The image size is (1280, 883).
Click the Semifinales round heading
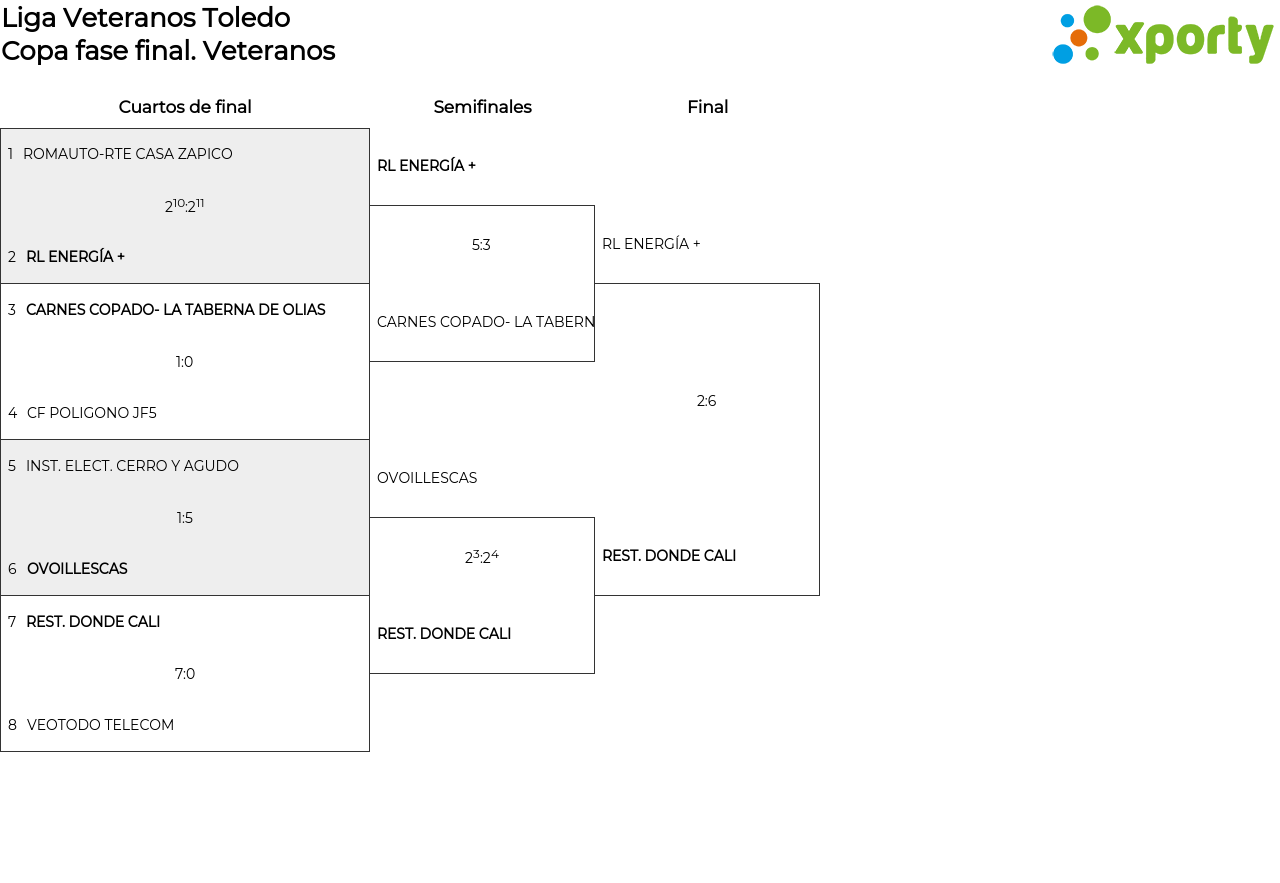pos(482,107)
